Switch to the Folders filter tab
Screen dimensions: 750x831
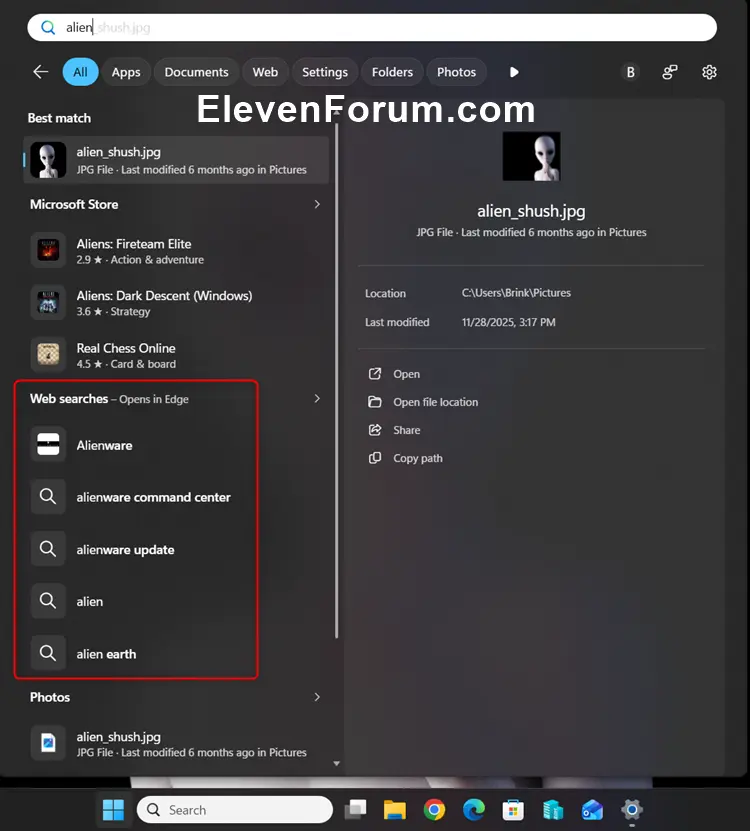coord(392,72)
